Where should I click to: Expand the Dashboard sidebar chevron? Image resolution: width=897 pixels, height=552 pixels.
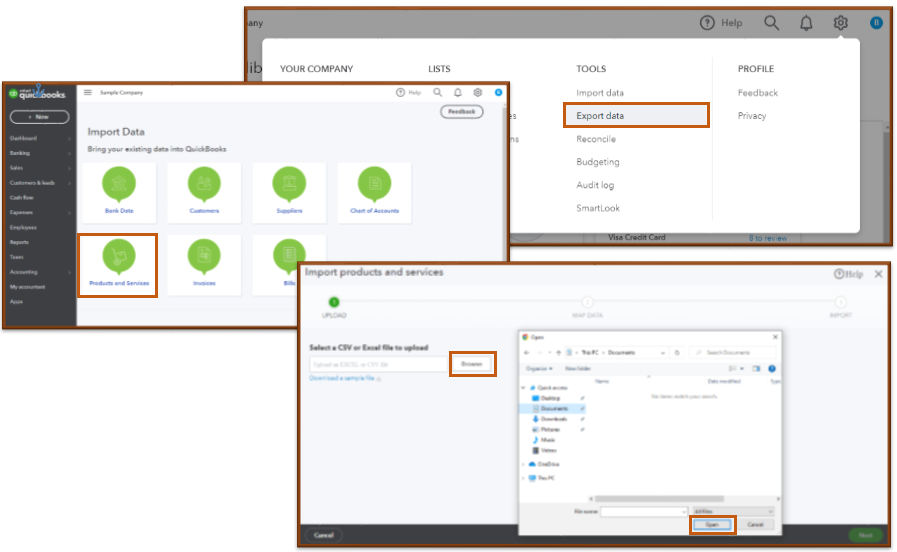(x=69, y=138)
